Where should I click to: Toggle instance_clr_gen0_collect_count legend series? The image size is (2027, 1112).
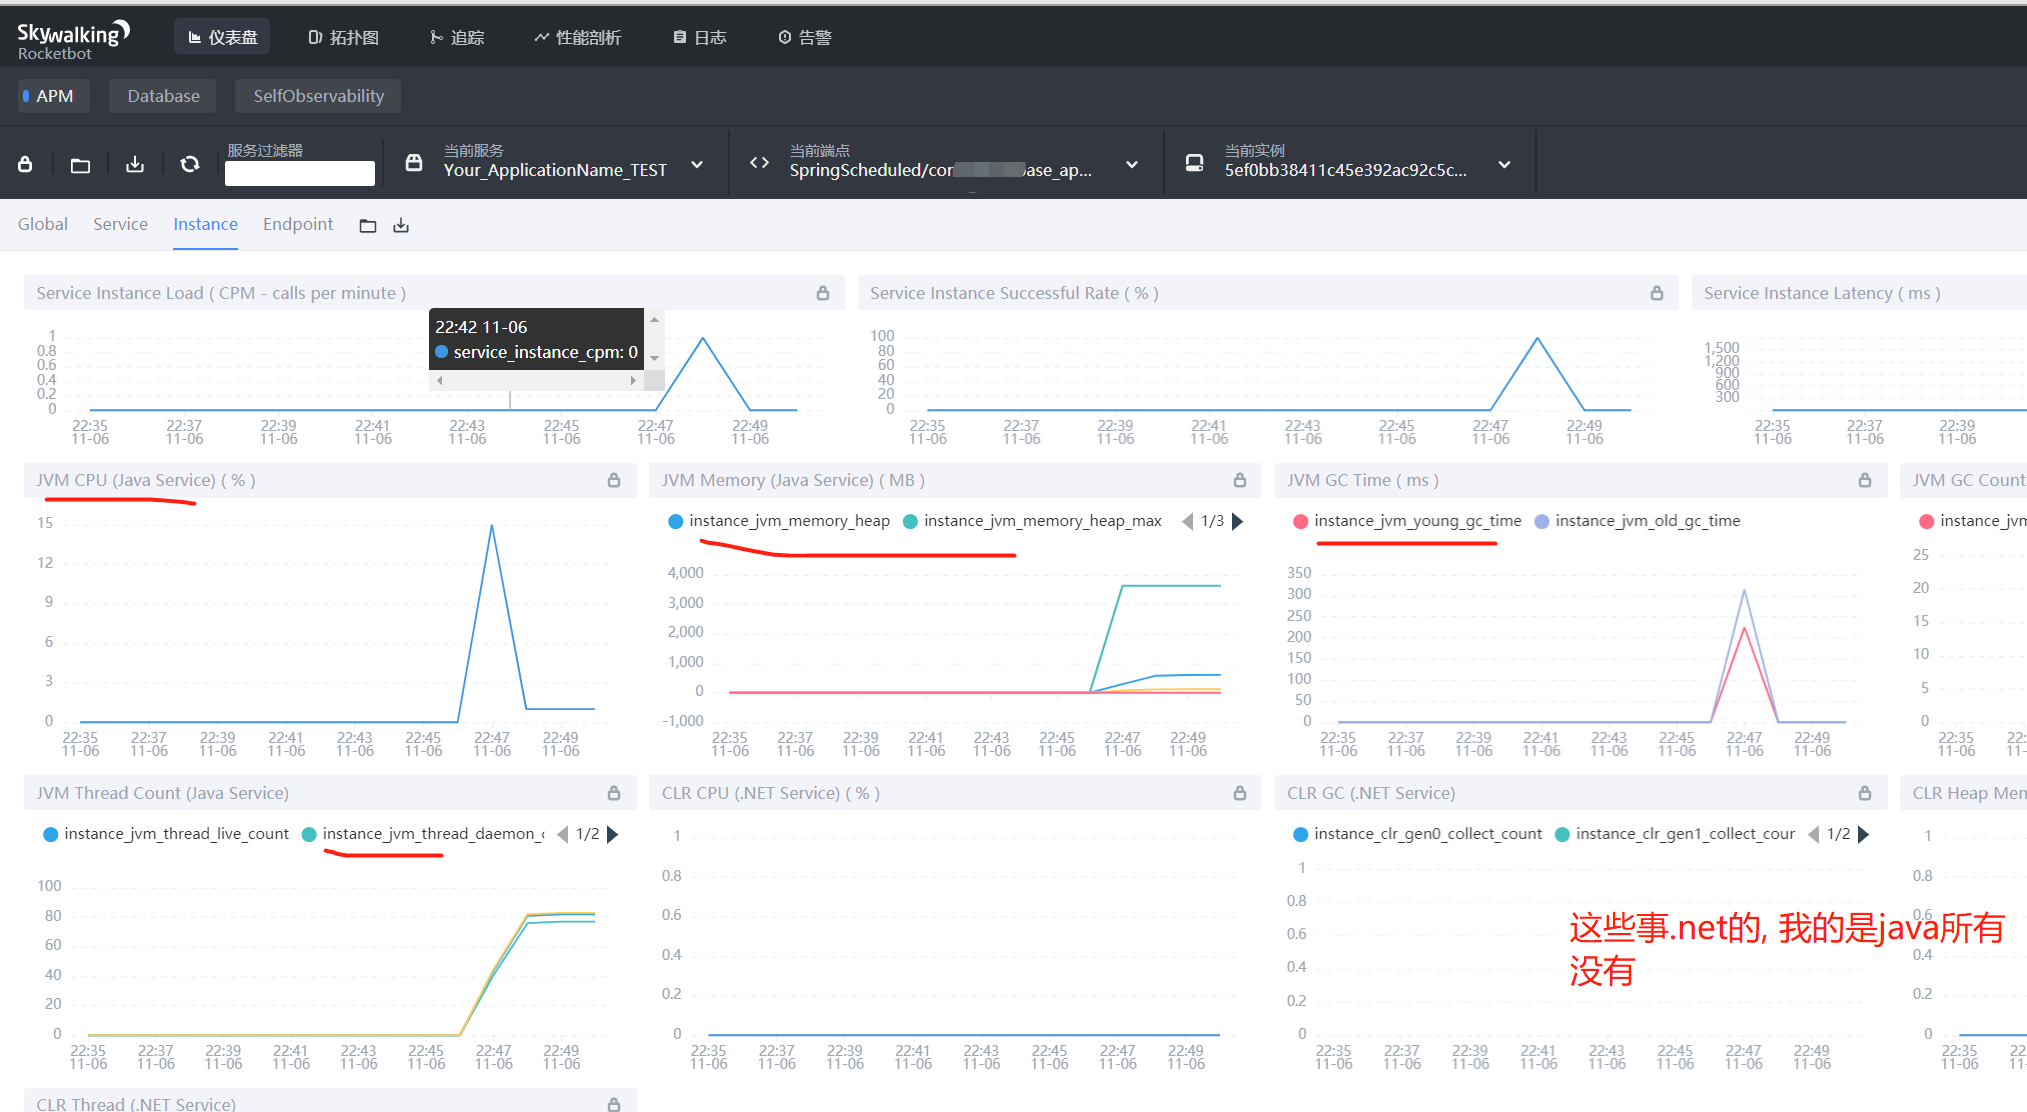pyautogui.click(x=1418, y=834)
